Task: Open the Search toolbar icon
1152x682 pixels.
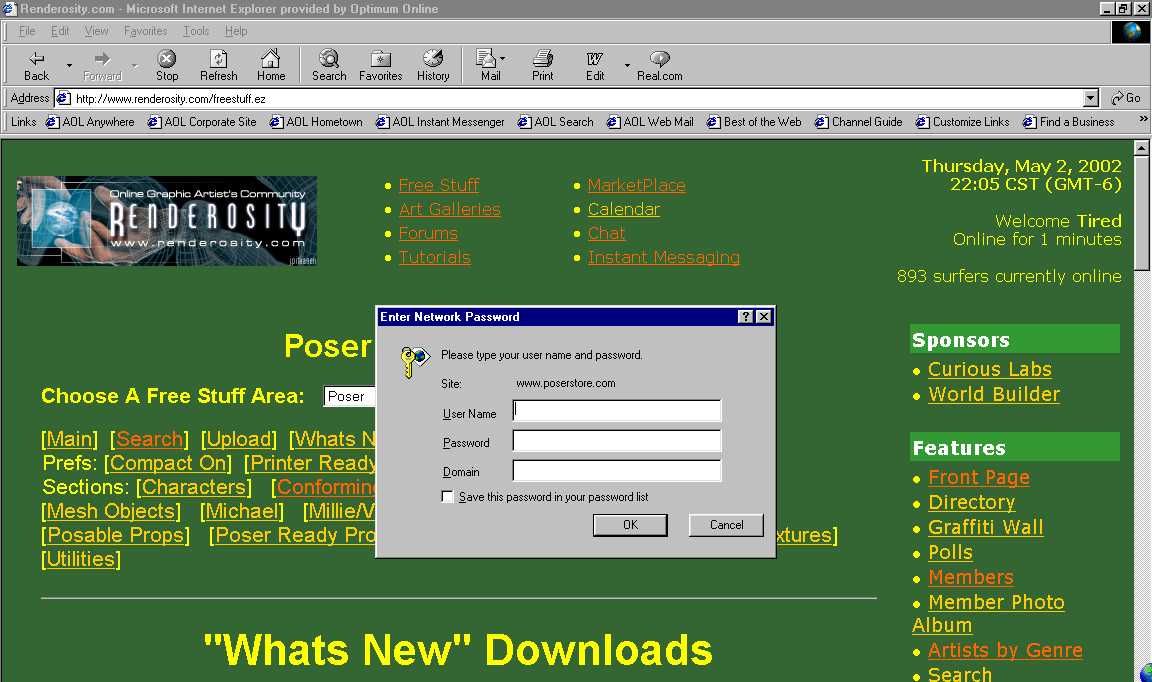Action: (329, 59)
